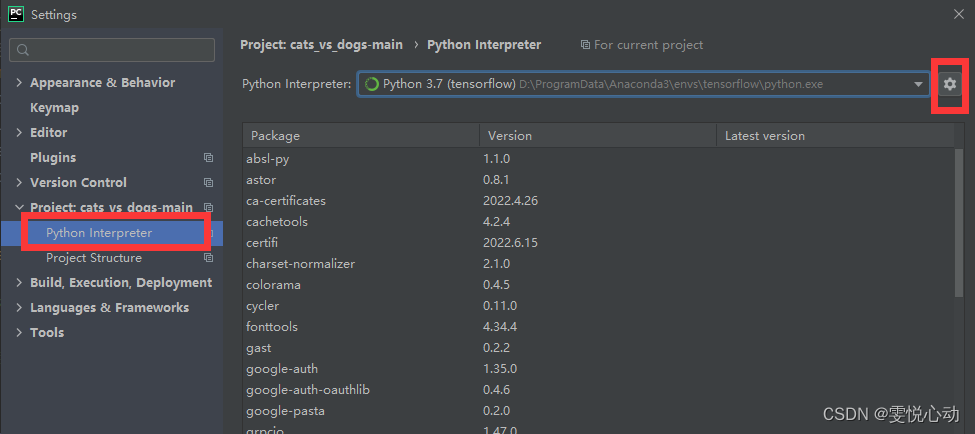This screenshot has width=975, height=434.
Task: Select the certifi package row
Action: pyautogui.click(x=598, y=242)
